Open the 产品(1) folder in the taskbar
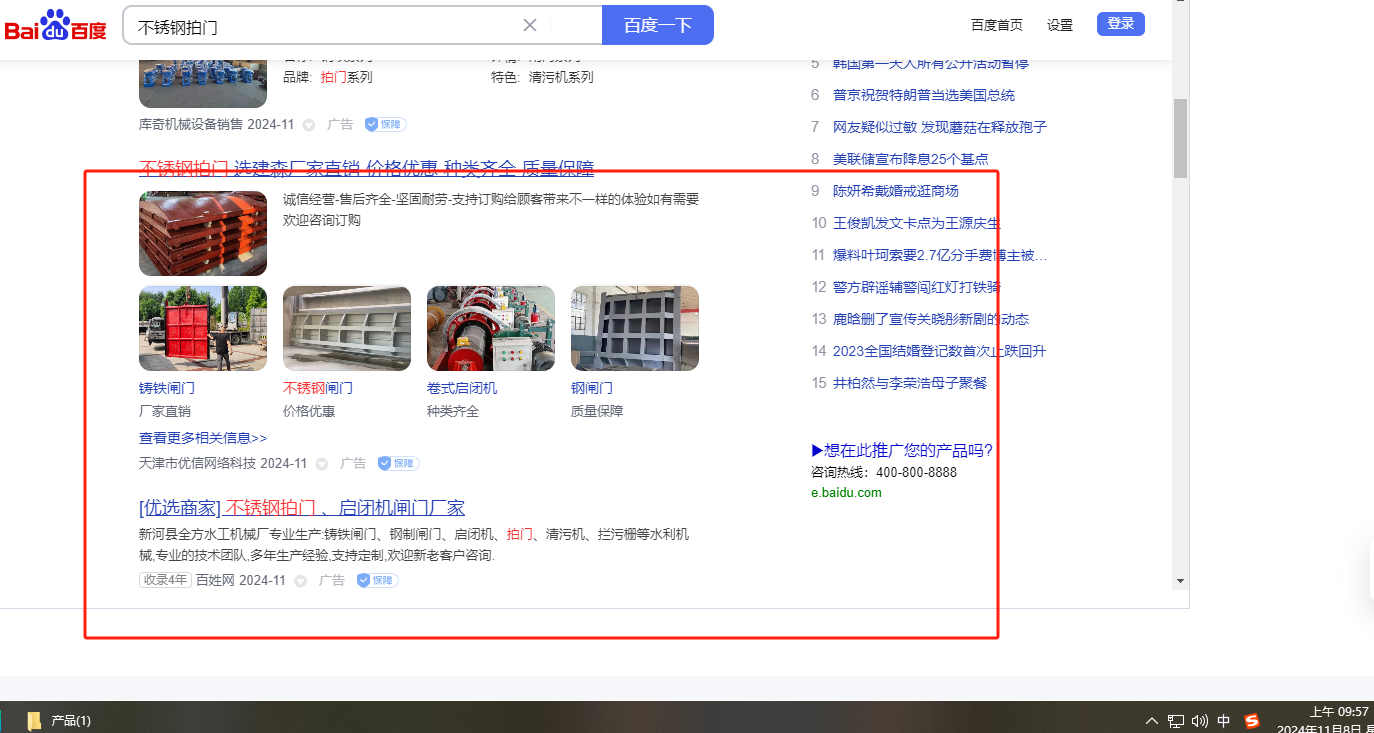Screen dimensions: 1374x733 pos(59,720)
